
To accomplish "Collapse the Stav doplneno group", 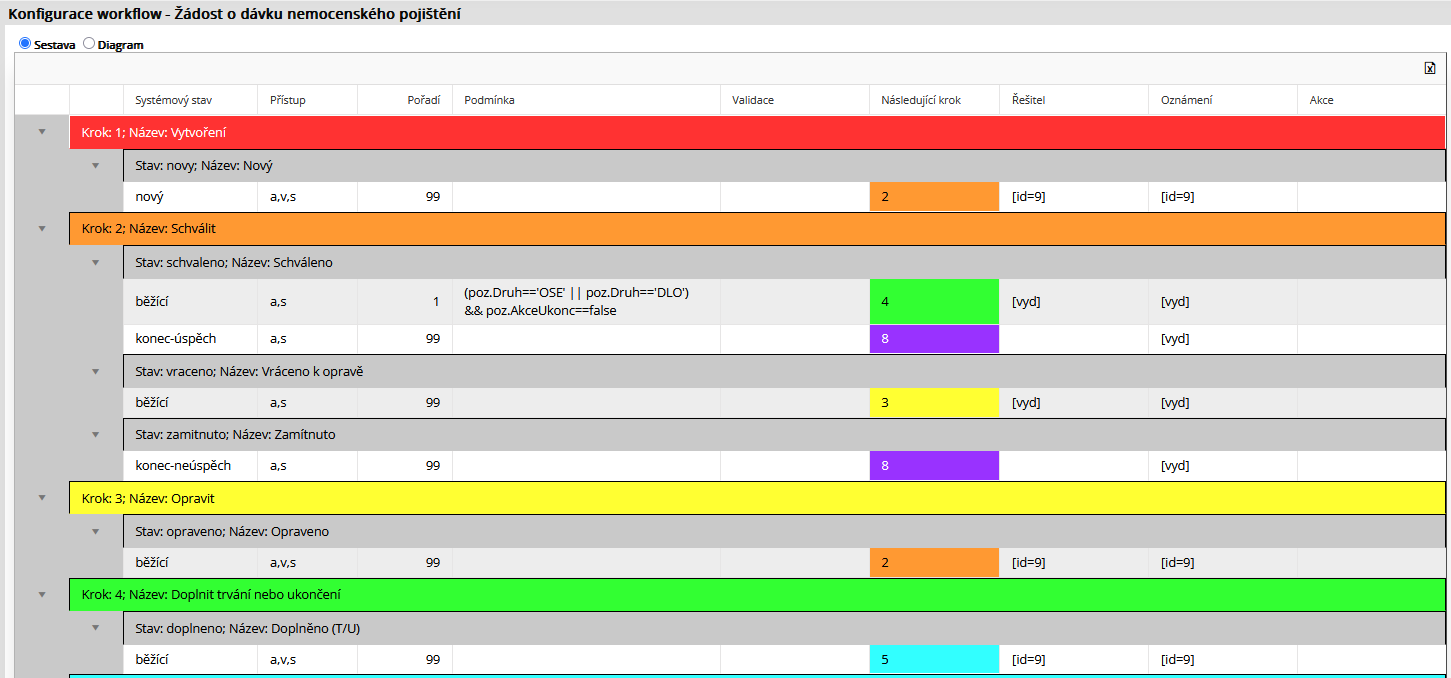I will click(96, 628).
